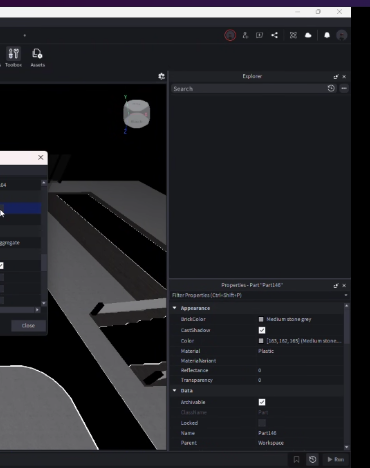Click the history clock icon in status bar
This screenshot has height=468, width=370.
tap(312, 460)
